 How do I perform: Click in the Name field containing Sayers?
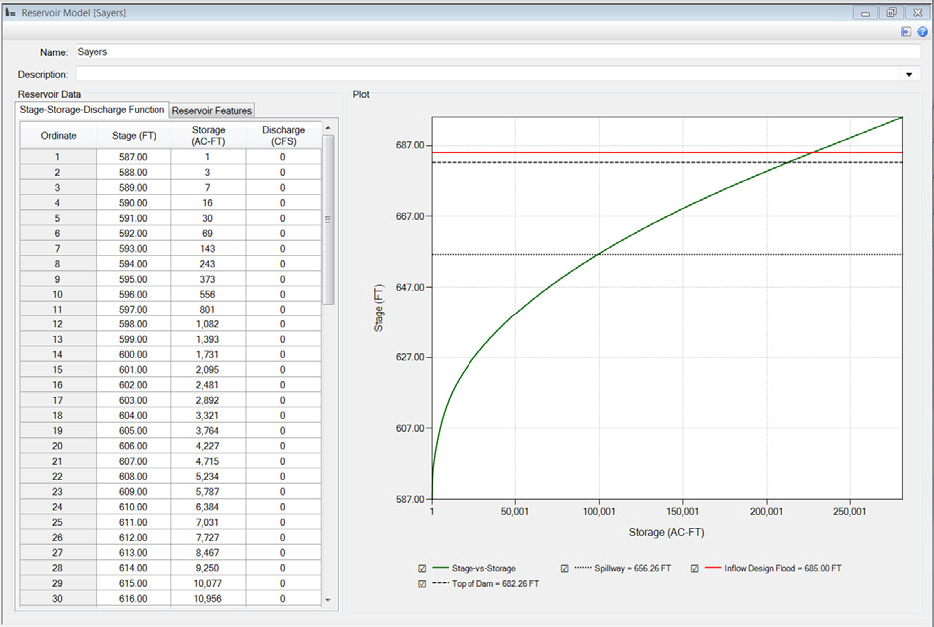[200, 52]
